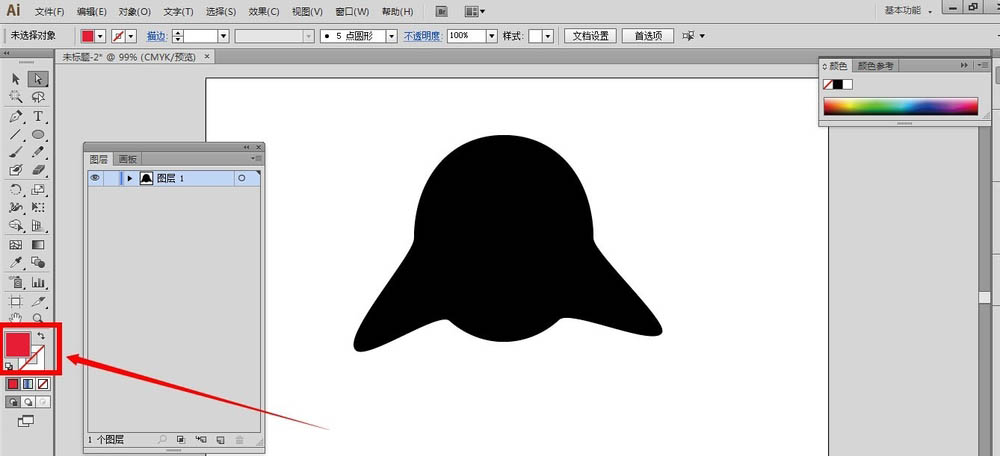Click the 首选项 button
The image size is (1000, 456).
click(648, 36)
